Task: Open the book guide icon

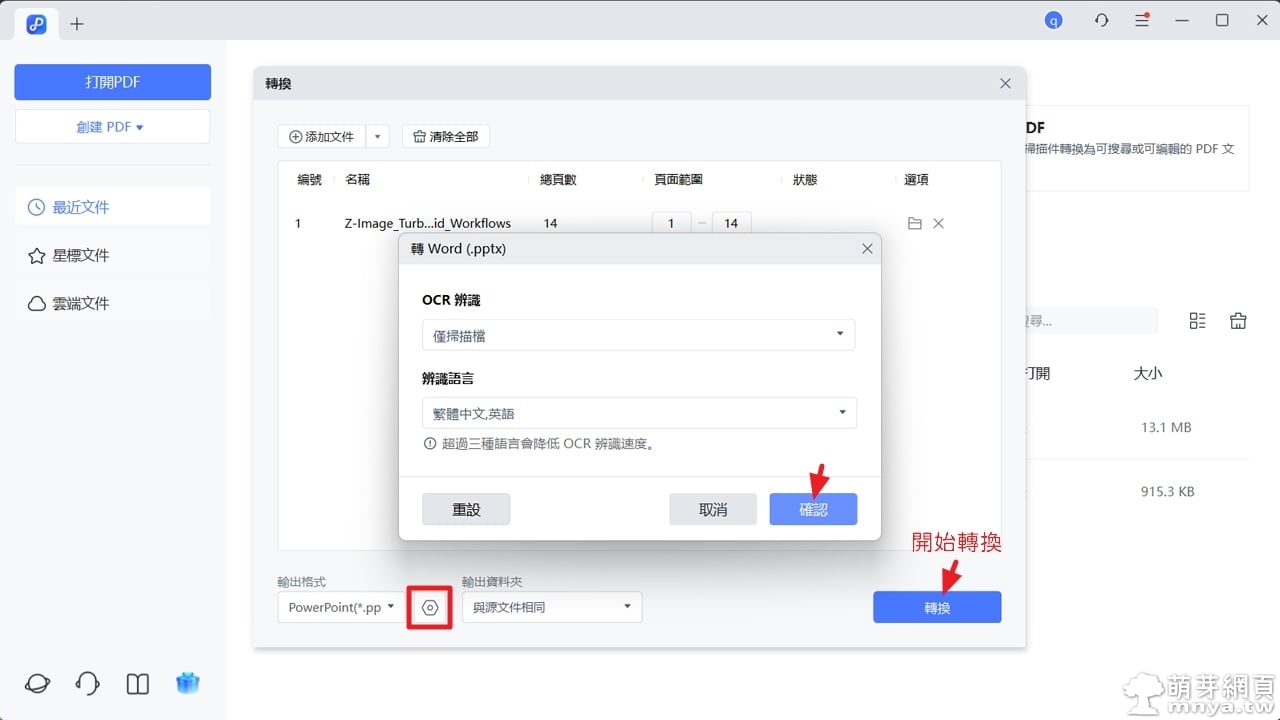Action: click(138, 683)
